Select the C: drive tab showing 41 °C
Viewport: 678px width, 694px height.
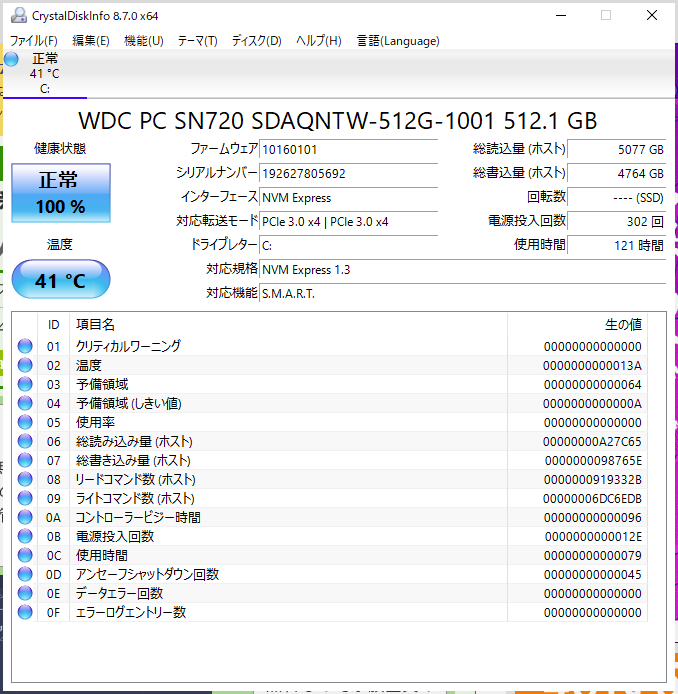tap(45, 73)
